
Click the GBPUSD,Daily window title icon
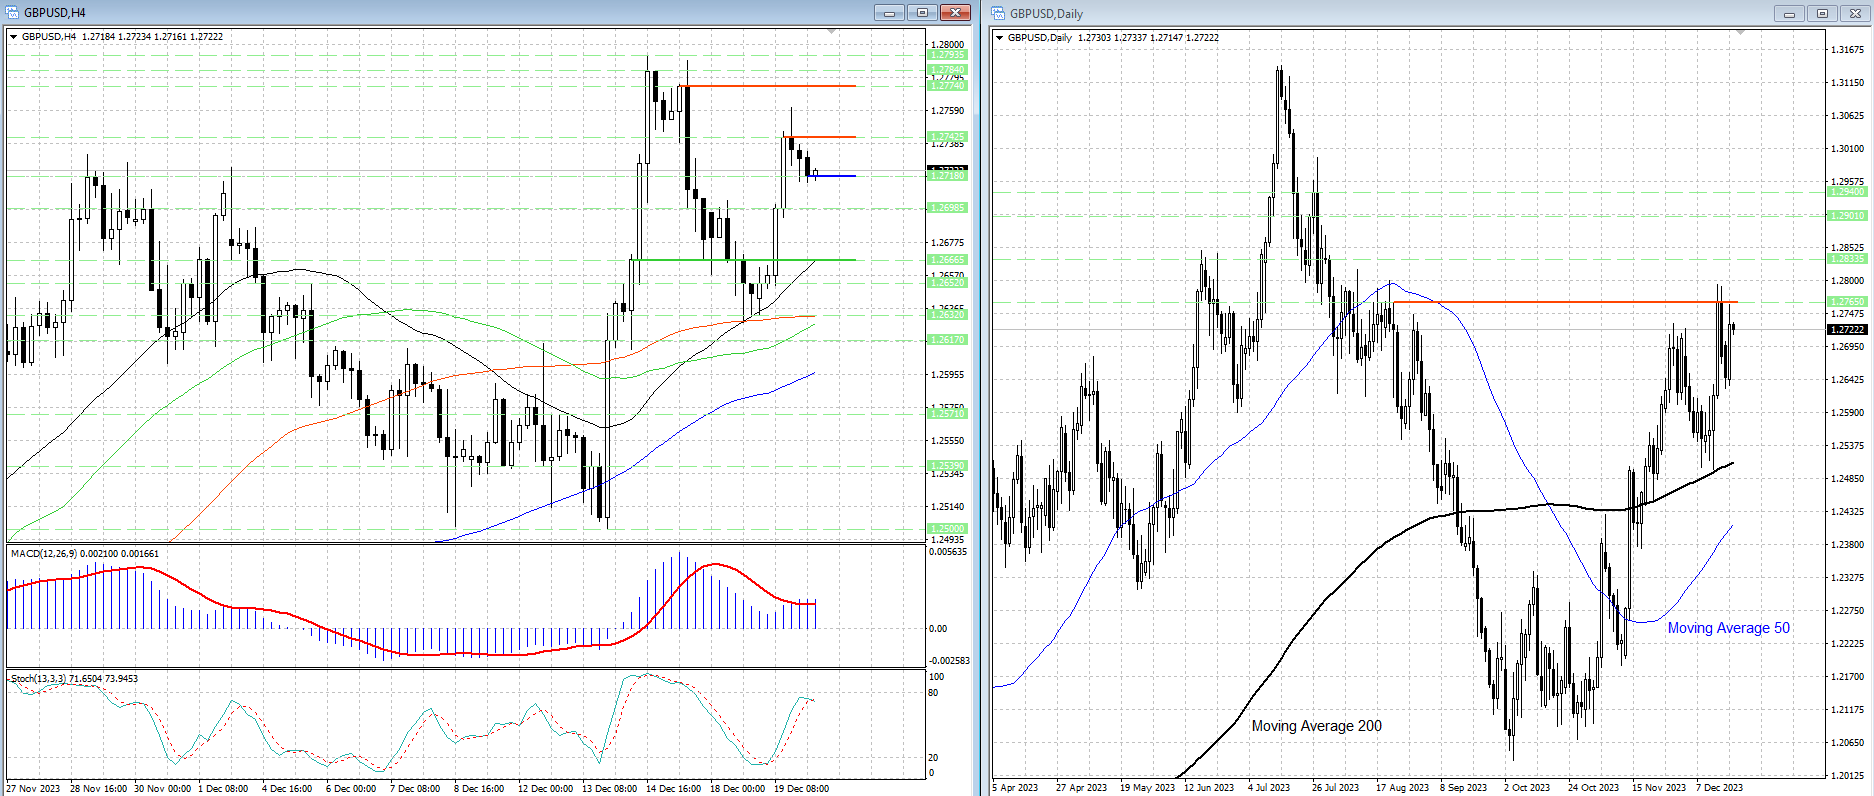999,14
